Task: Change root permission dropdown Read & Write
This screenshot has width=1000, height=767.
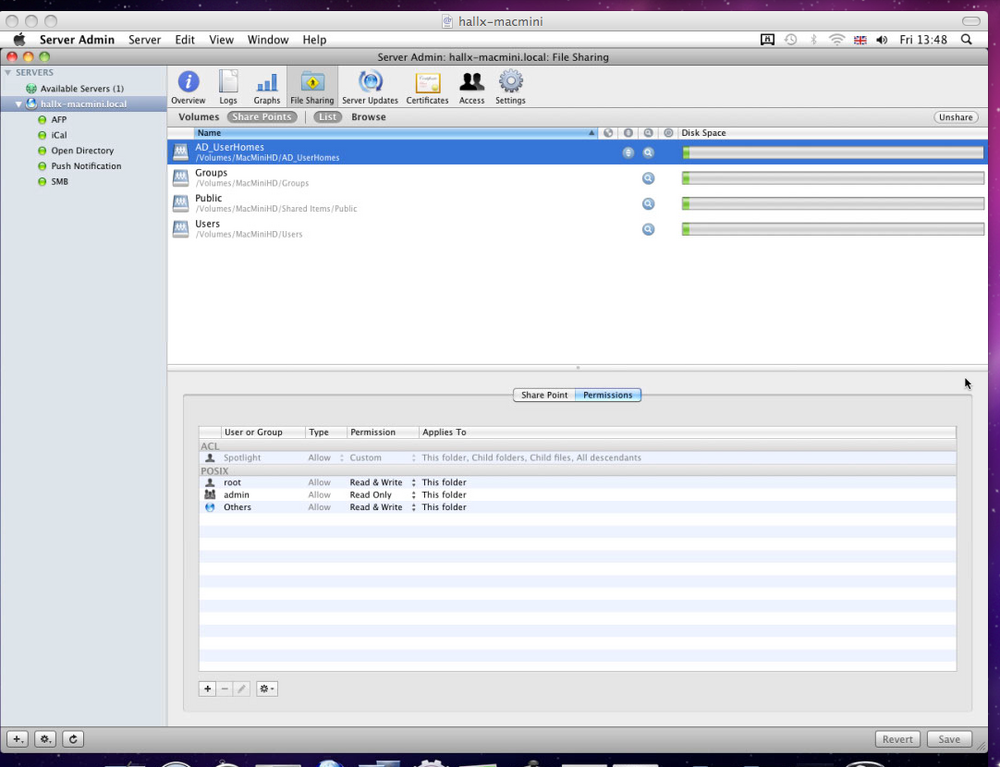Action: point(382,483)
